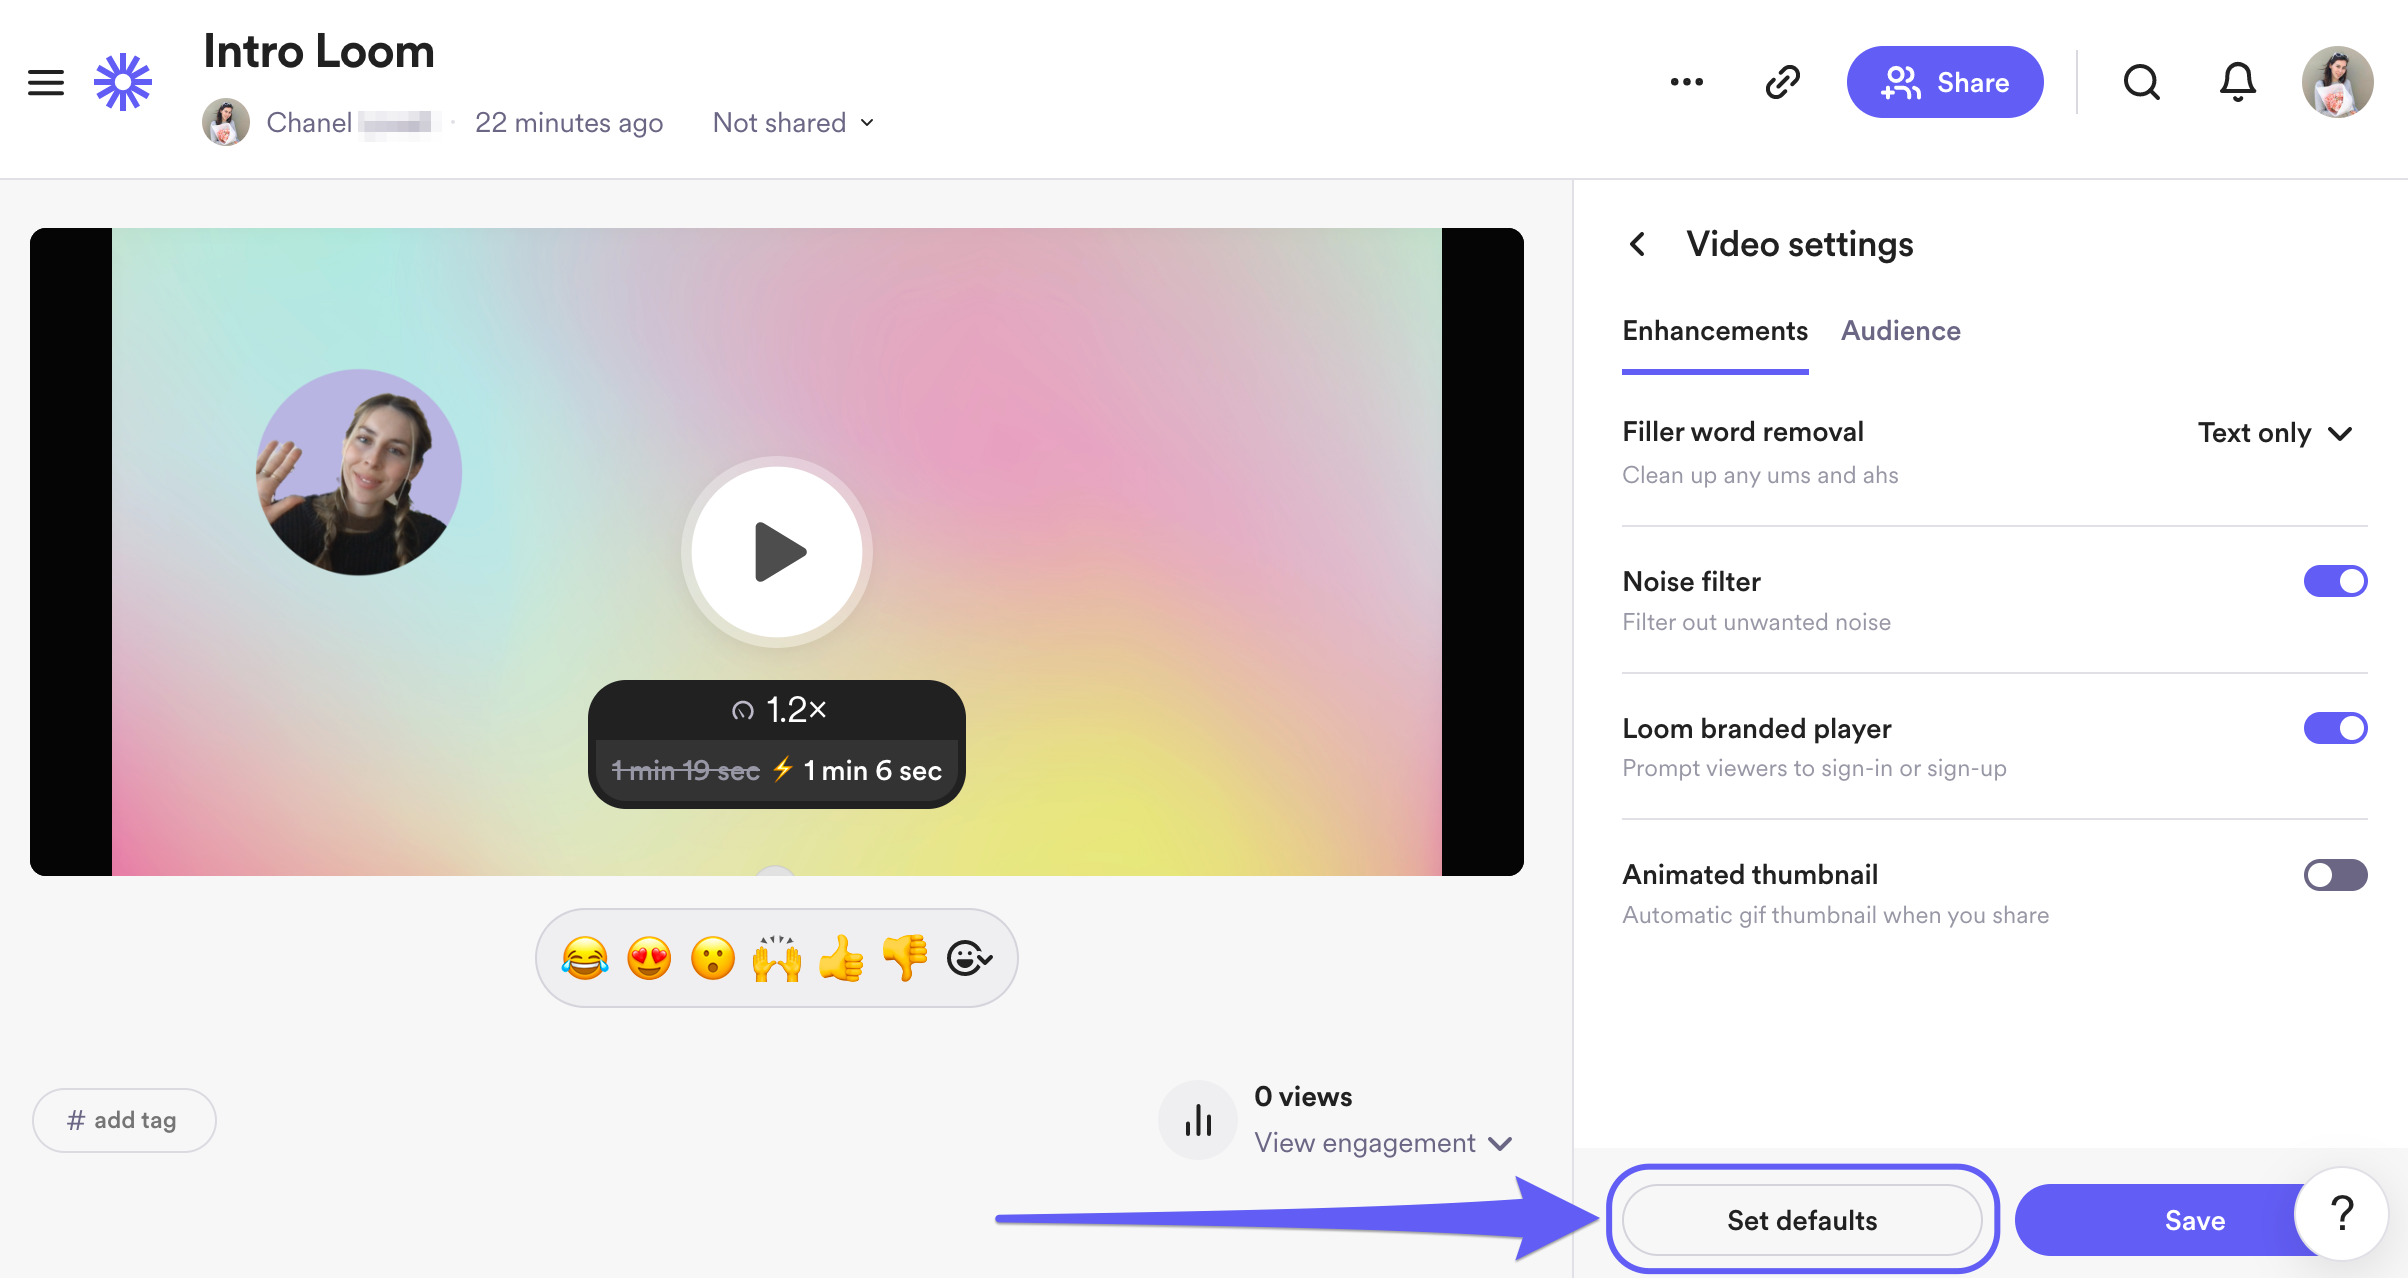
Task: Open Filler word removal Text only dropdown
Action: tap(2274, 433)
